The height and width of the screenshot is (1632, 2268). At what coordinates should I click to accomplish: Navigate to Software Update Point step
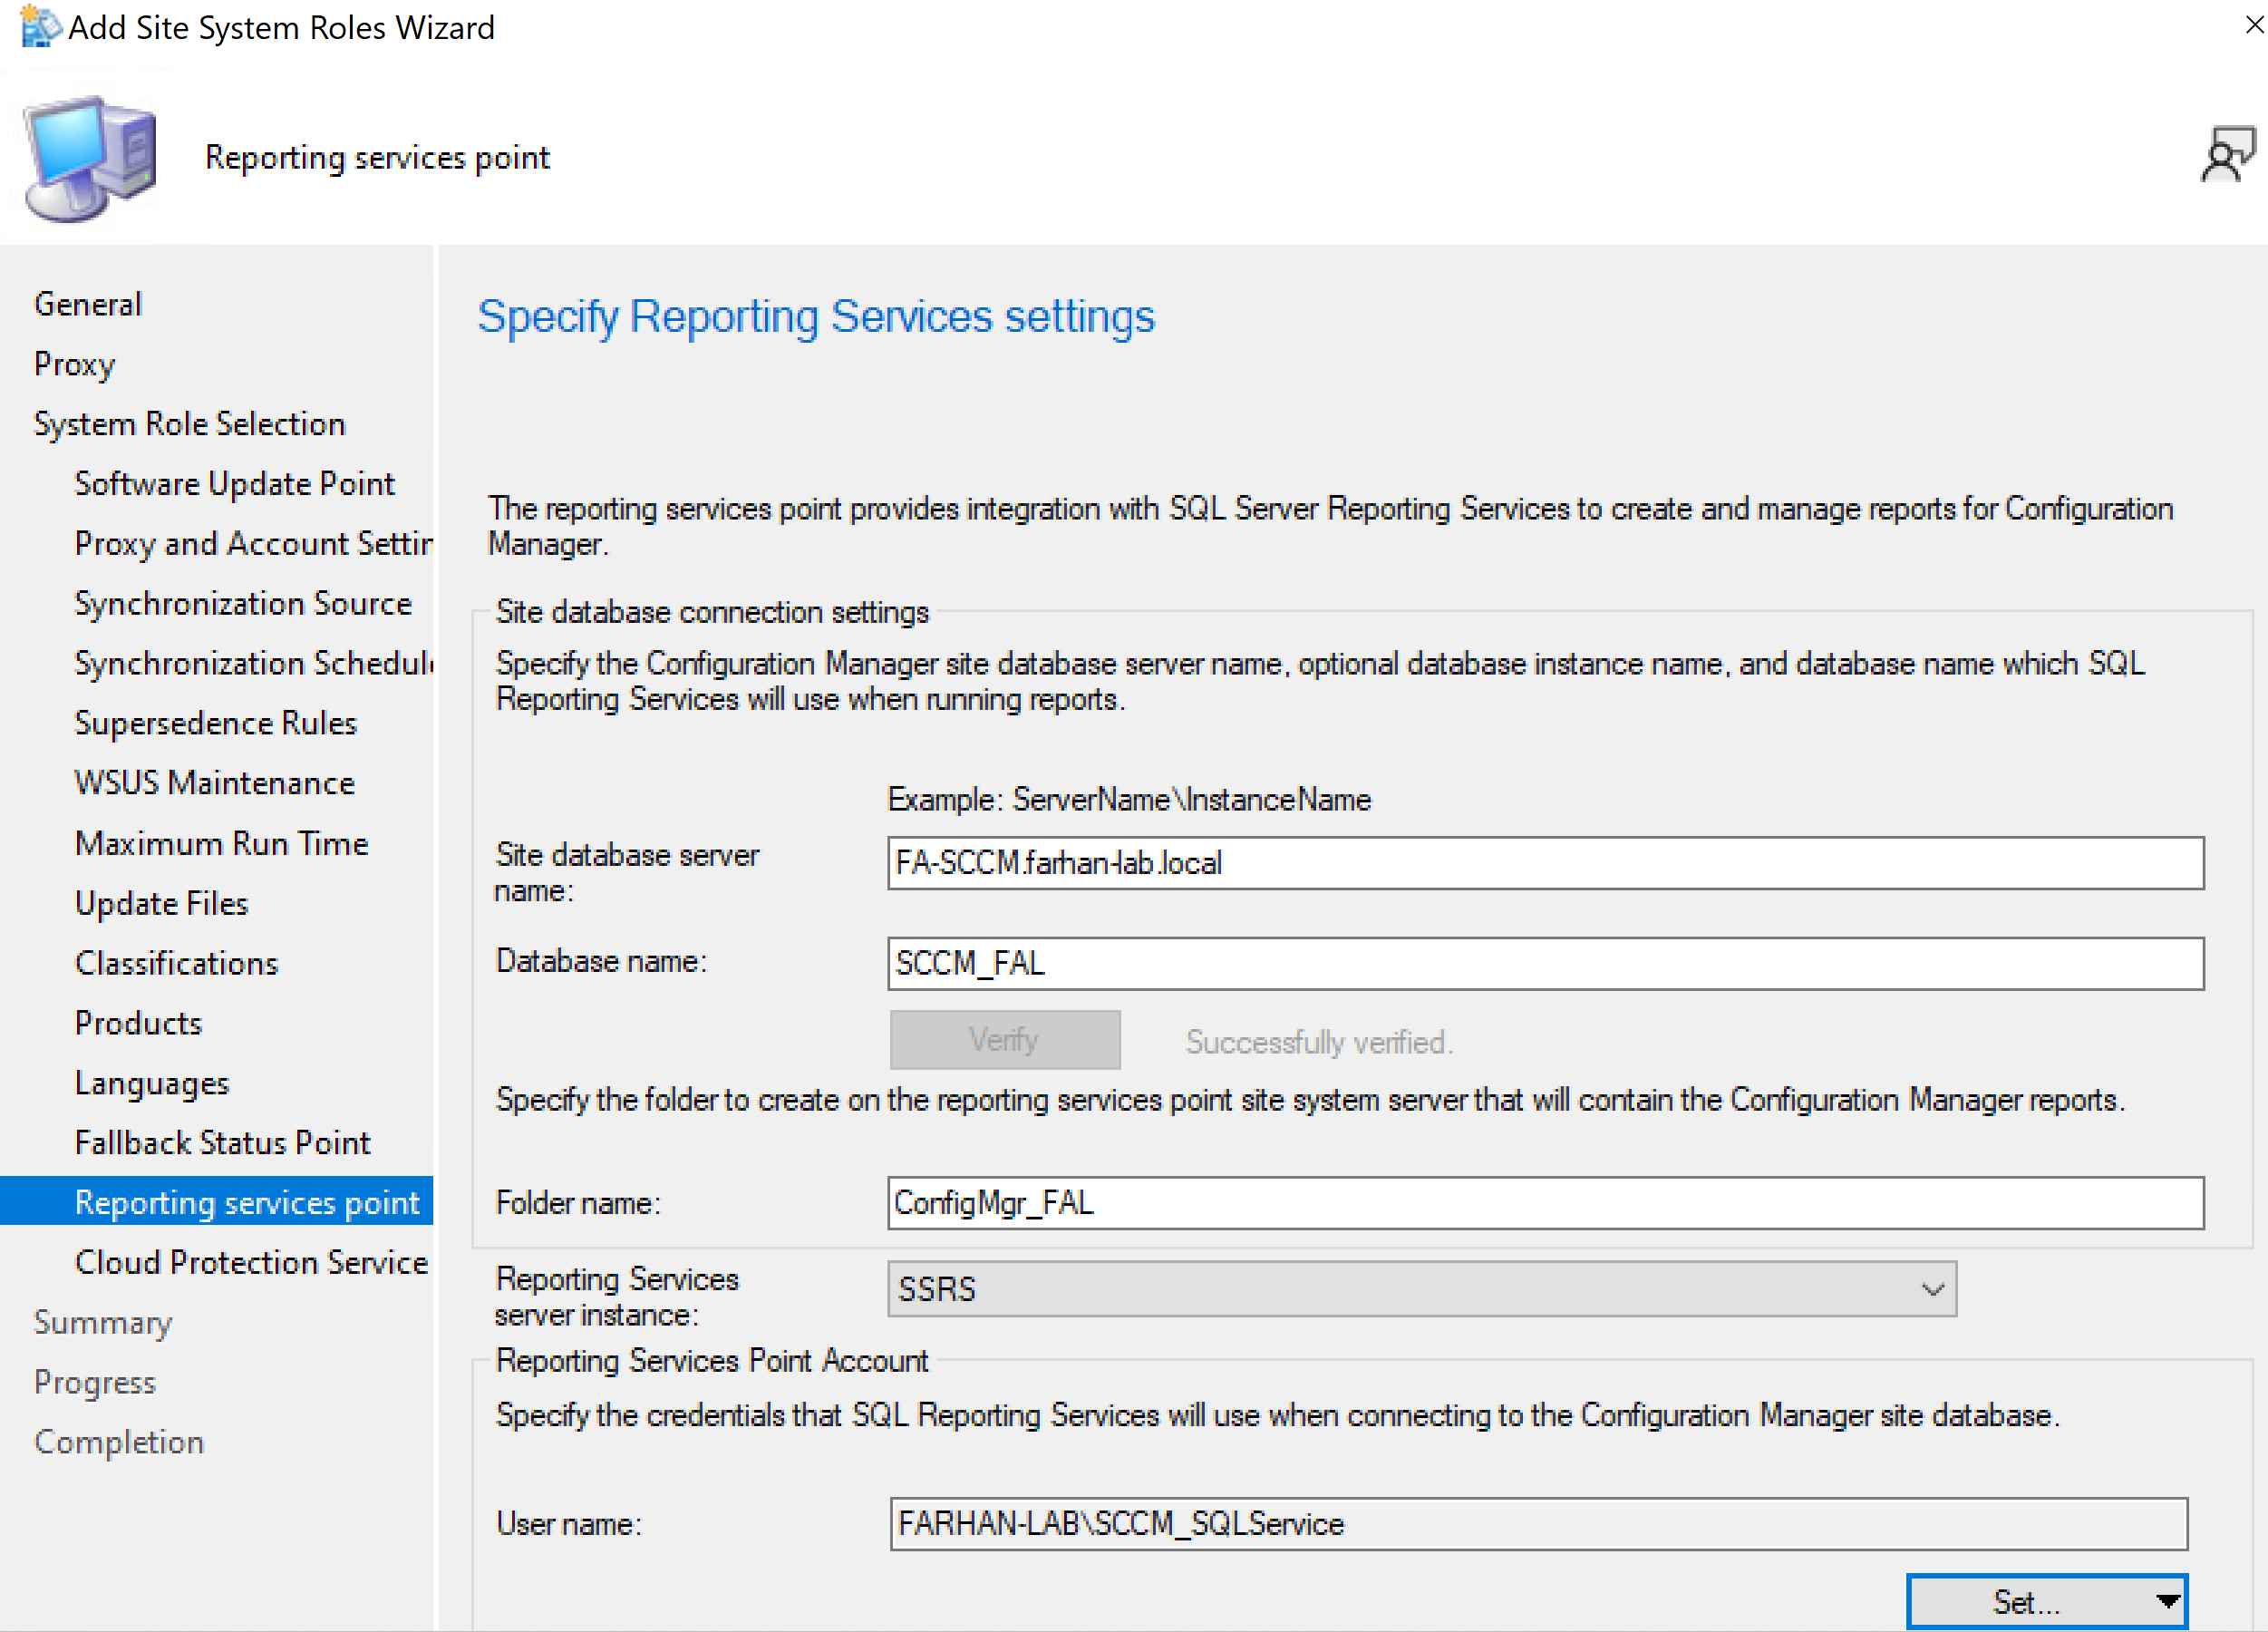tap(234, 484)
